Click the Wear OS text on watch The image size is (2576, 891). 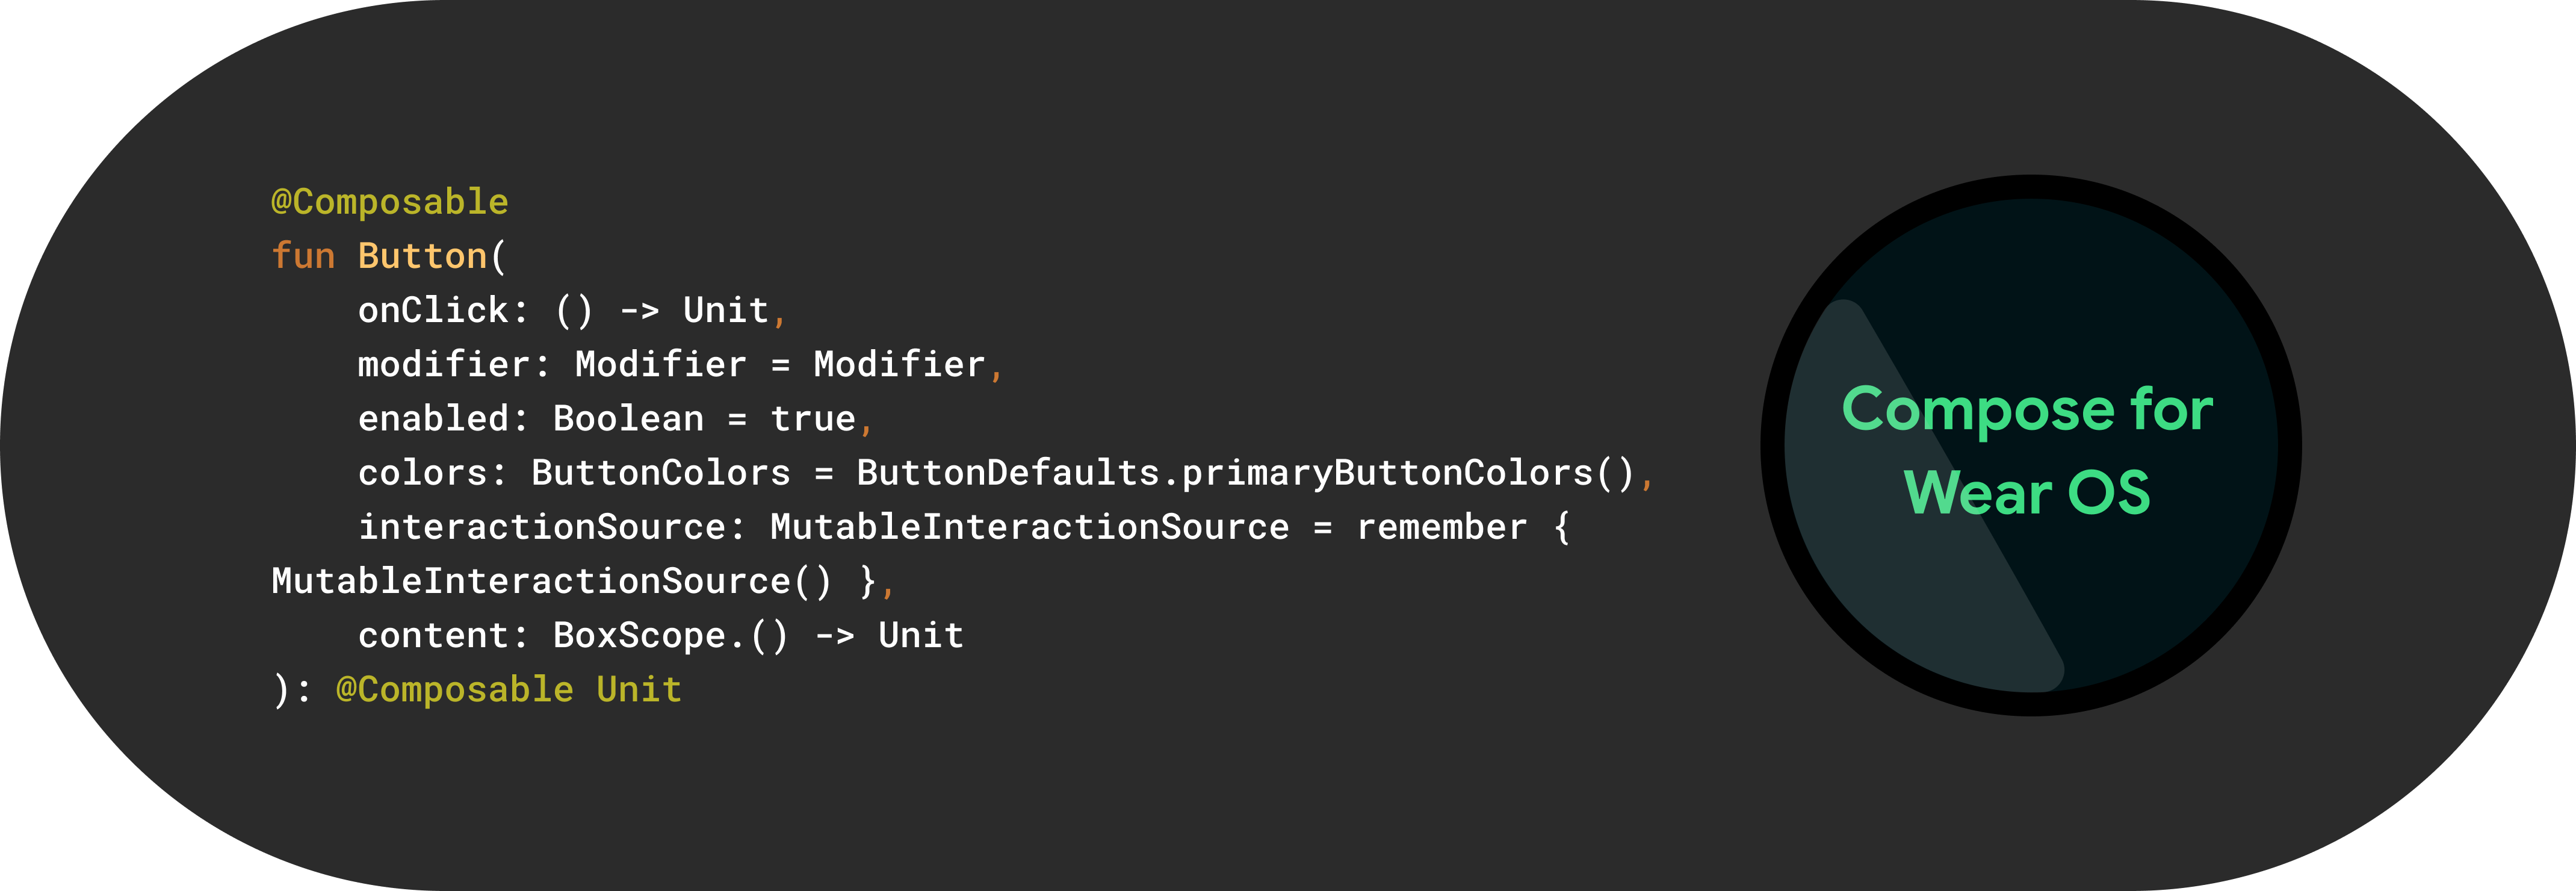2027,492
